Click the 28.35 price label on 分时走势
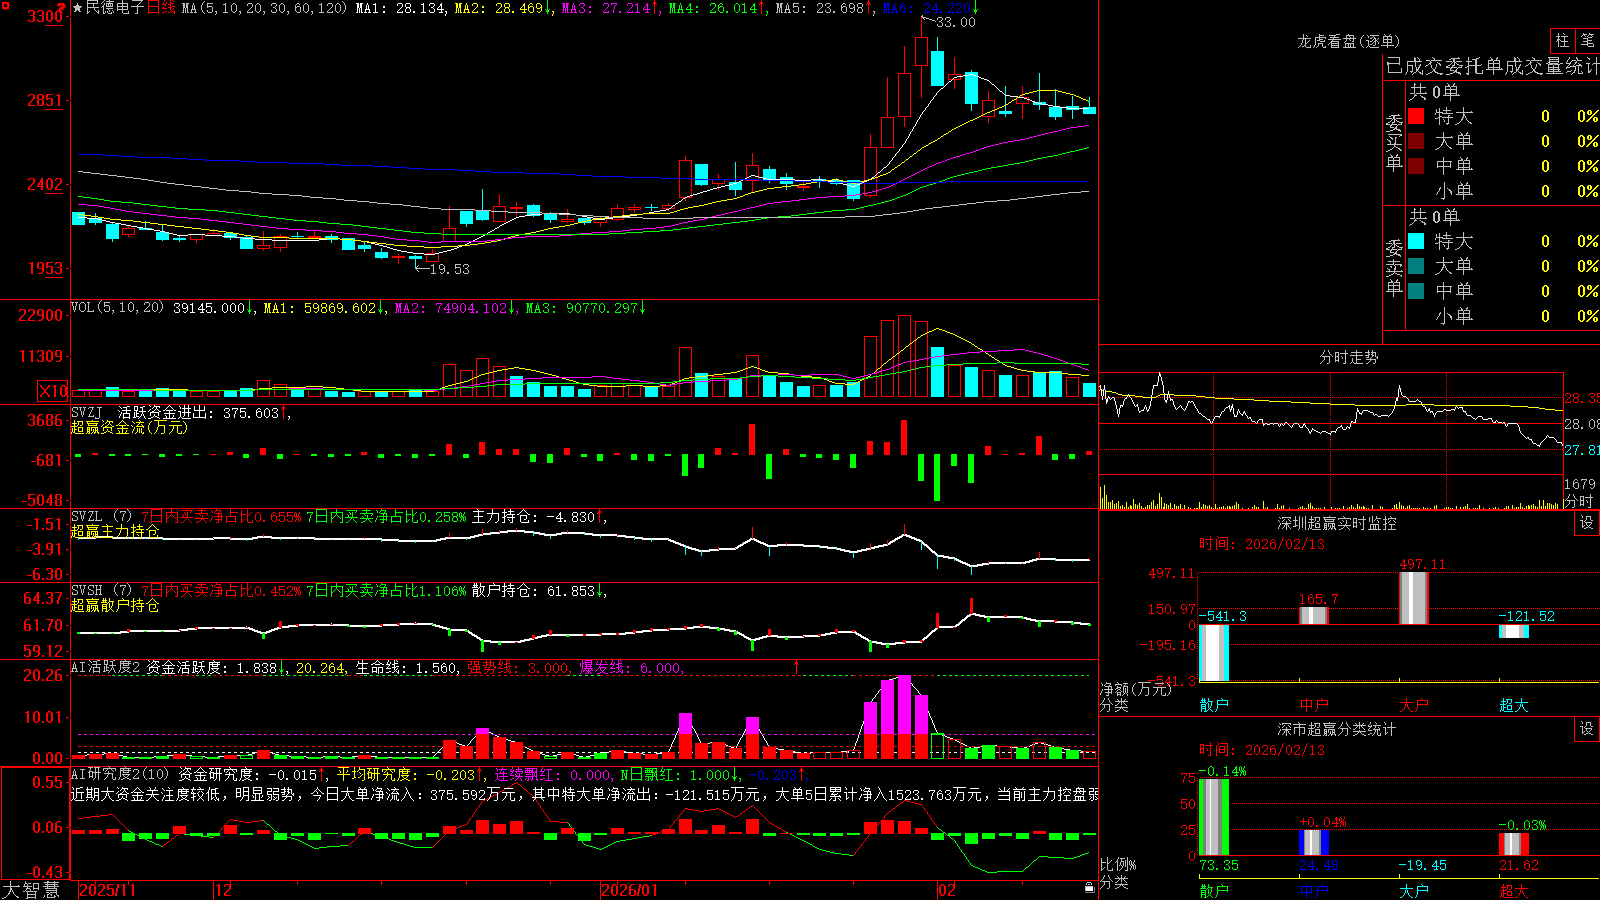Viewport: 1600px width, 900px height. point(1582,398)
